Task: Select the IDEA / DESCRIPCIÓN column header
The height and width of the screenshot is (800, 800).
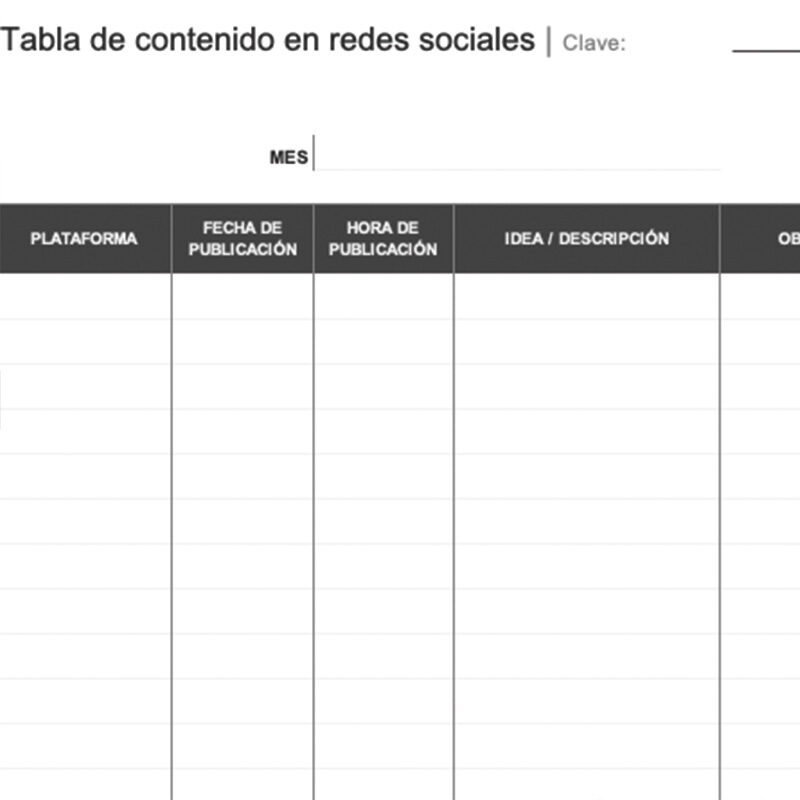Action: [586, 239]
